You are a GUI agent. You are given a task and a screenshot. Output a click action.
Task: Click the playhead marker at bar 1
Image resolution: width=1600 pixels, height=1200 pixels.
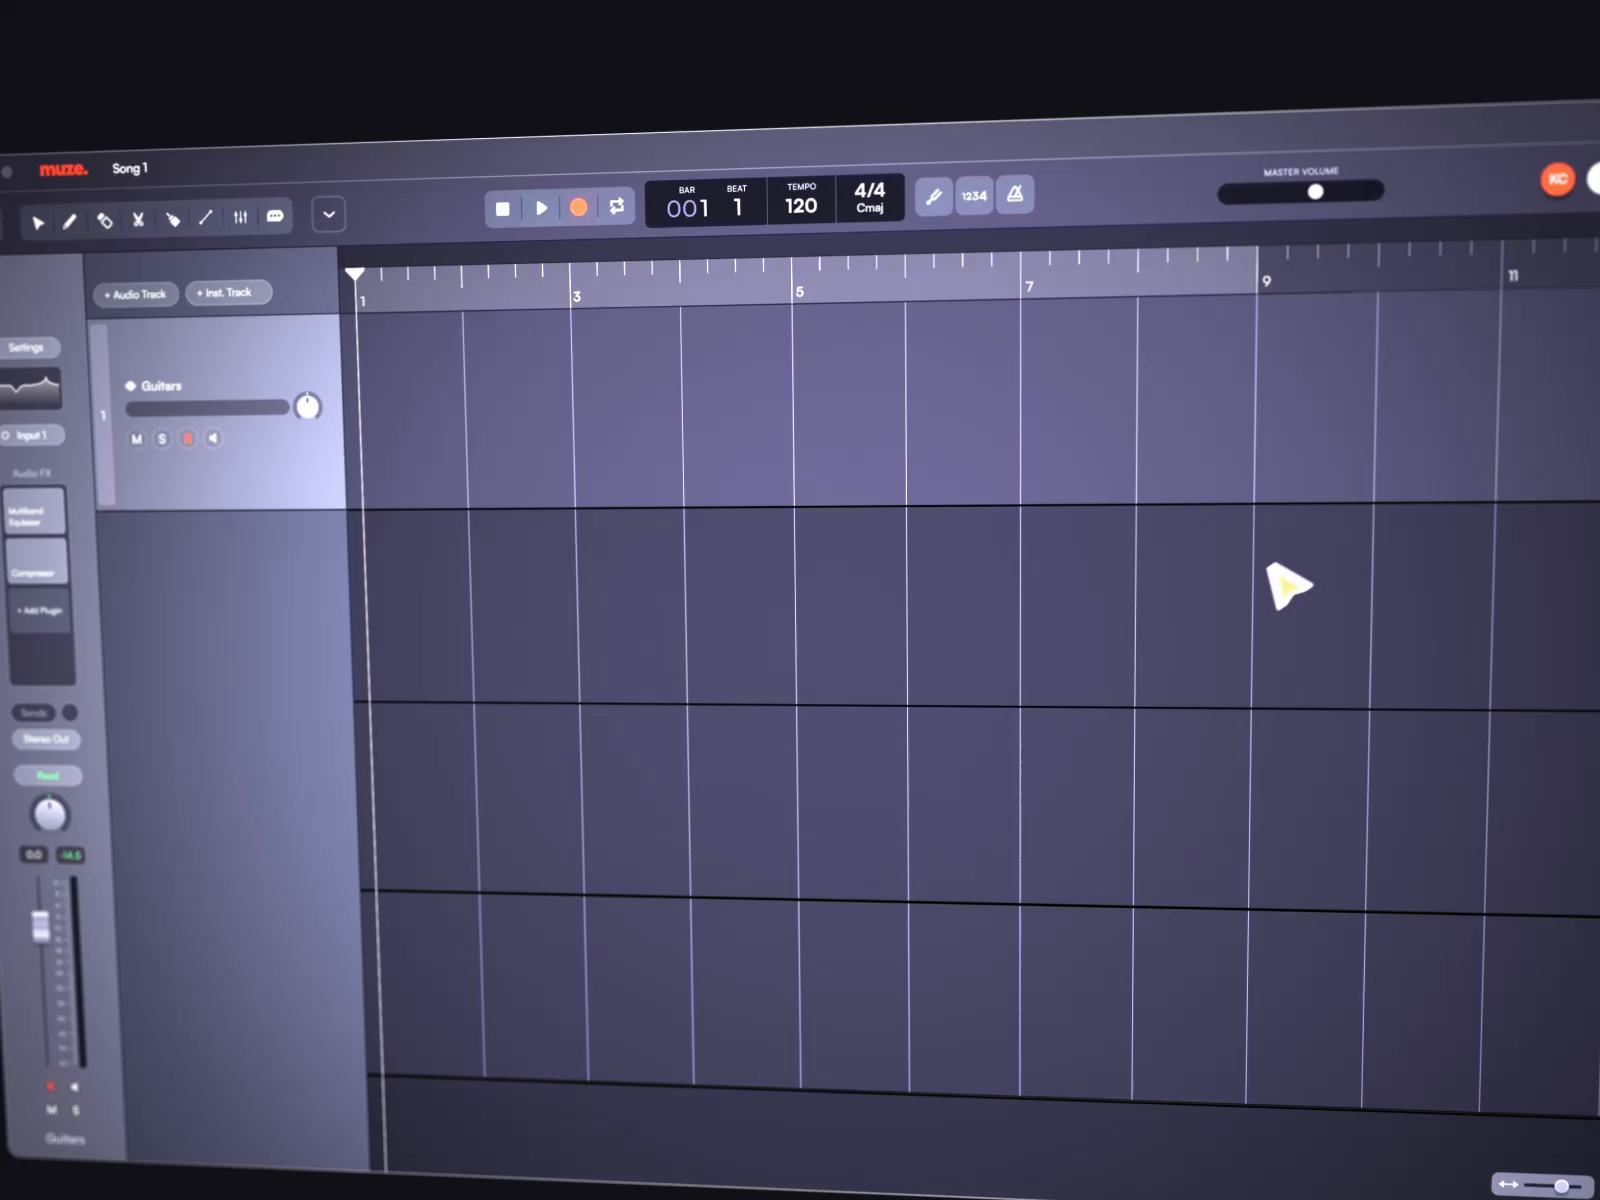(355, 273)
